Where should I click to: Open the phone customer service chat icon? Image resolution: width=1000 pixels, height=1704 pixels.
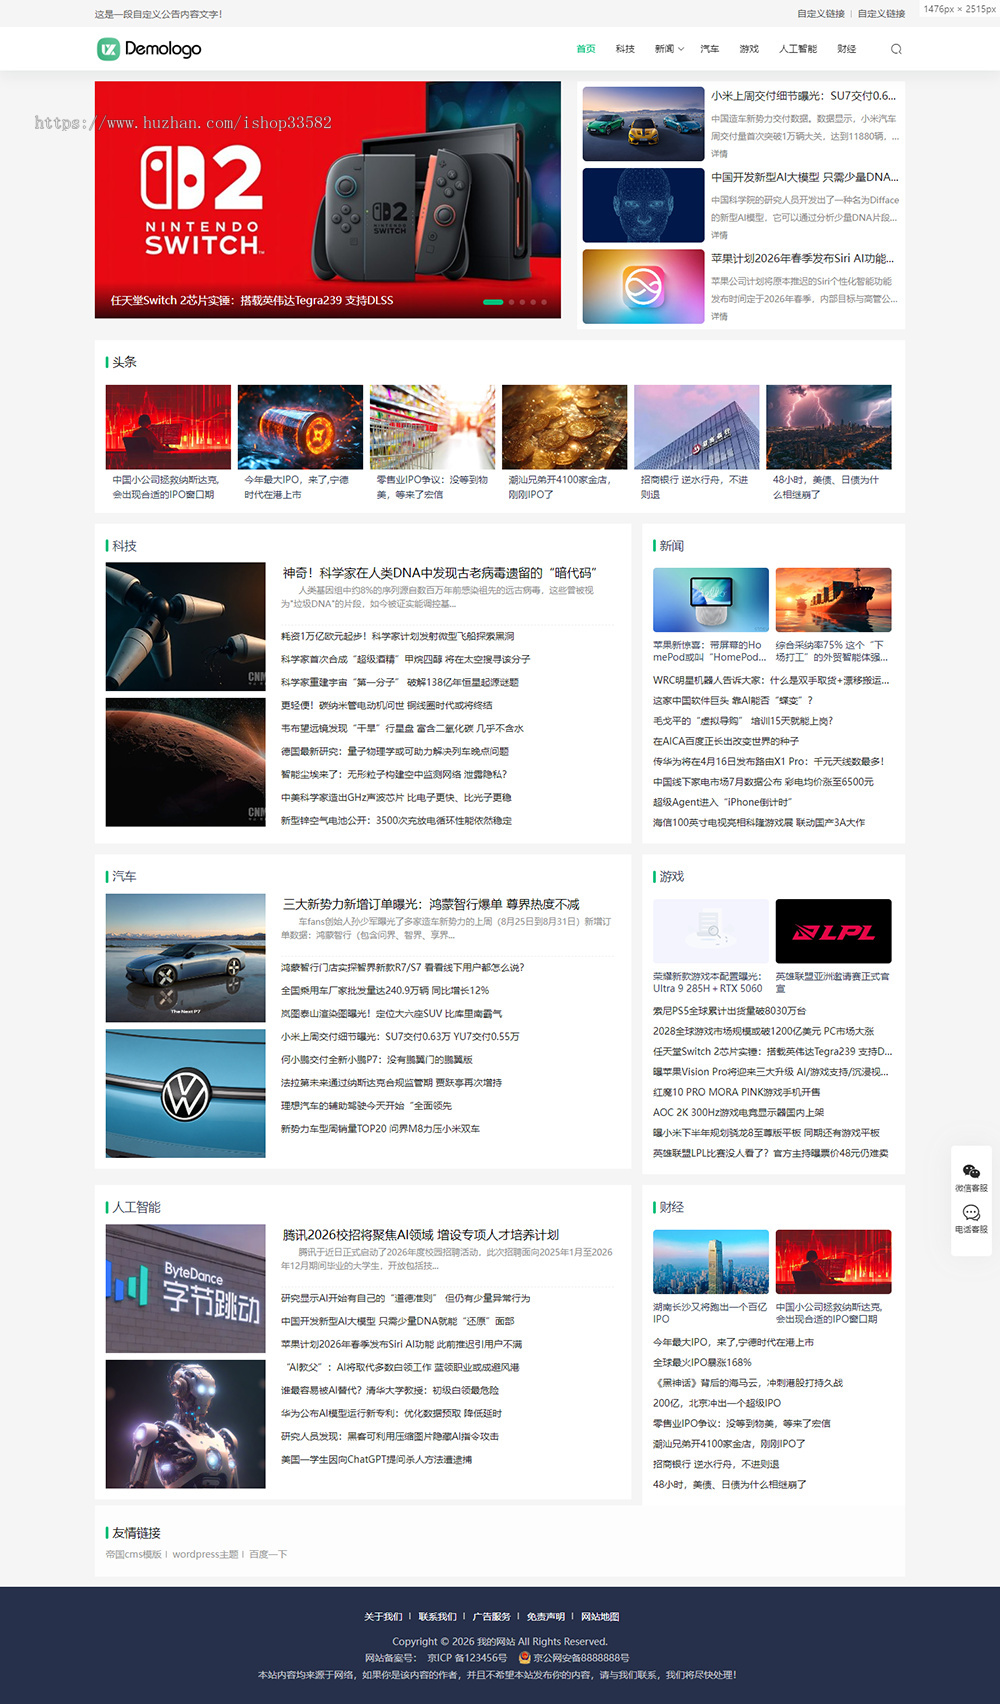(x=971, y=1213)
